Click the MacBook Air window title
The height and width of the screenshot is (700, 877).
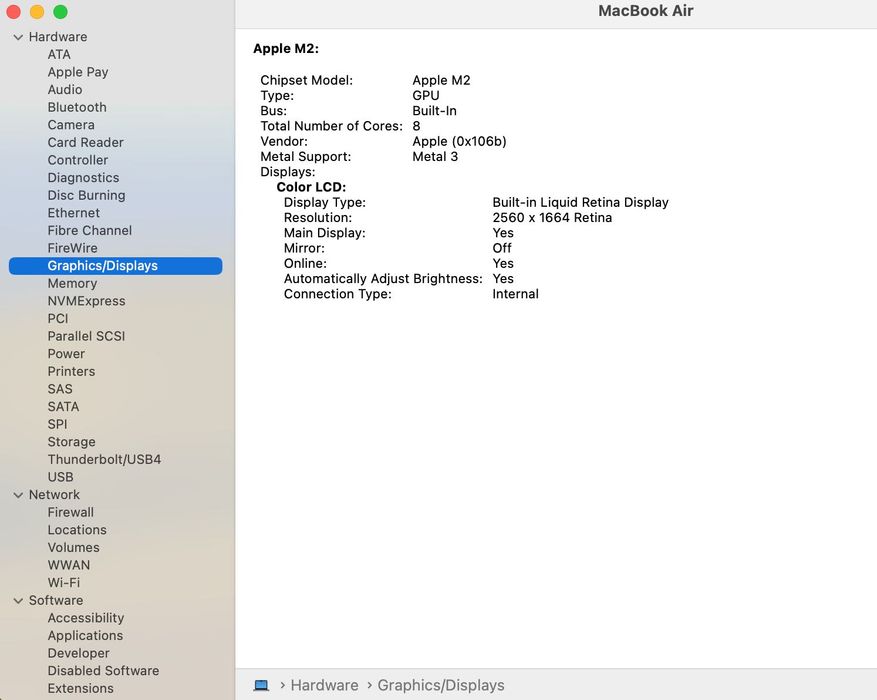645,11
